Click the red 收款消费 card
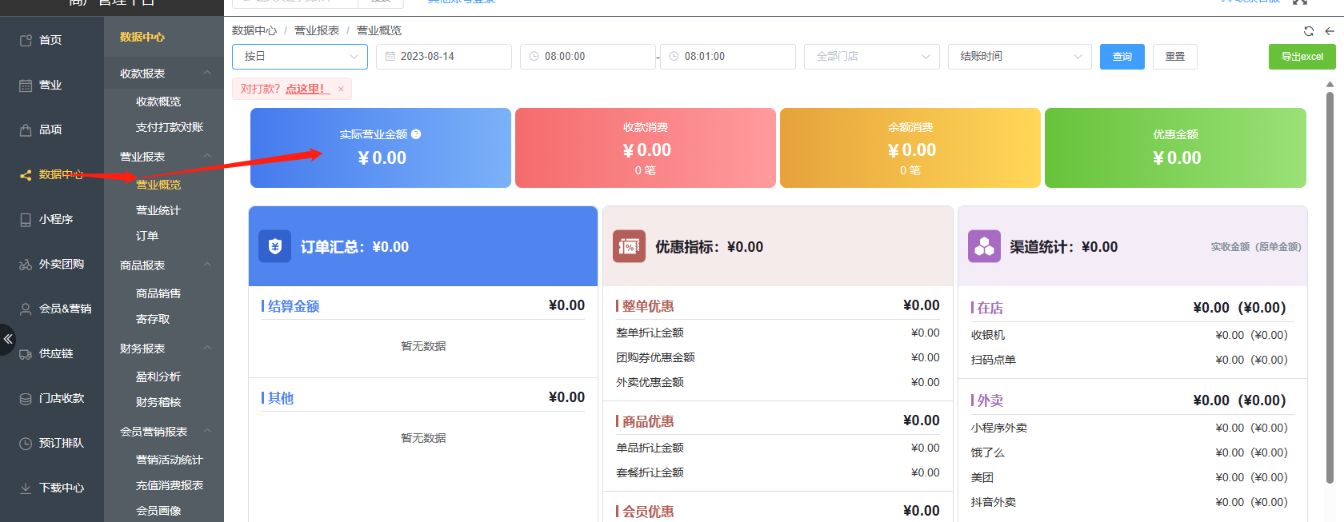This screenshot has height=522, width=1344. (645, 148)
